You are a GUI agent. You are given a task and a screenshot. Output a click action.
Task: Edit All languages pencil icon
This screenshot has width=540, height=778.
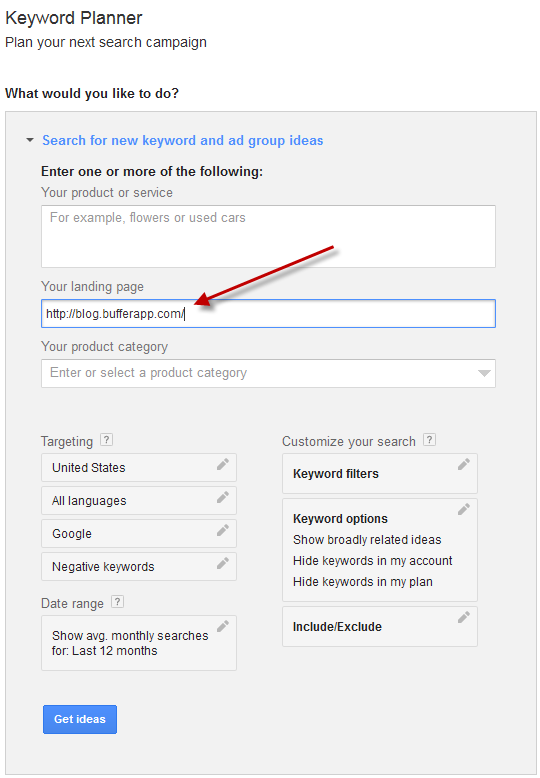[x=223, y=497]
